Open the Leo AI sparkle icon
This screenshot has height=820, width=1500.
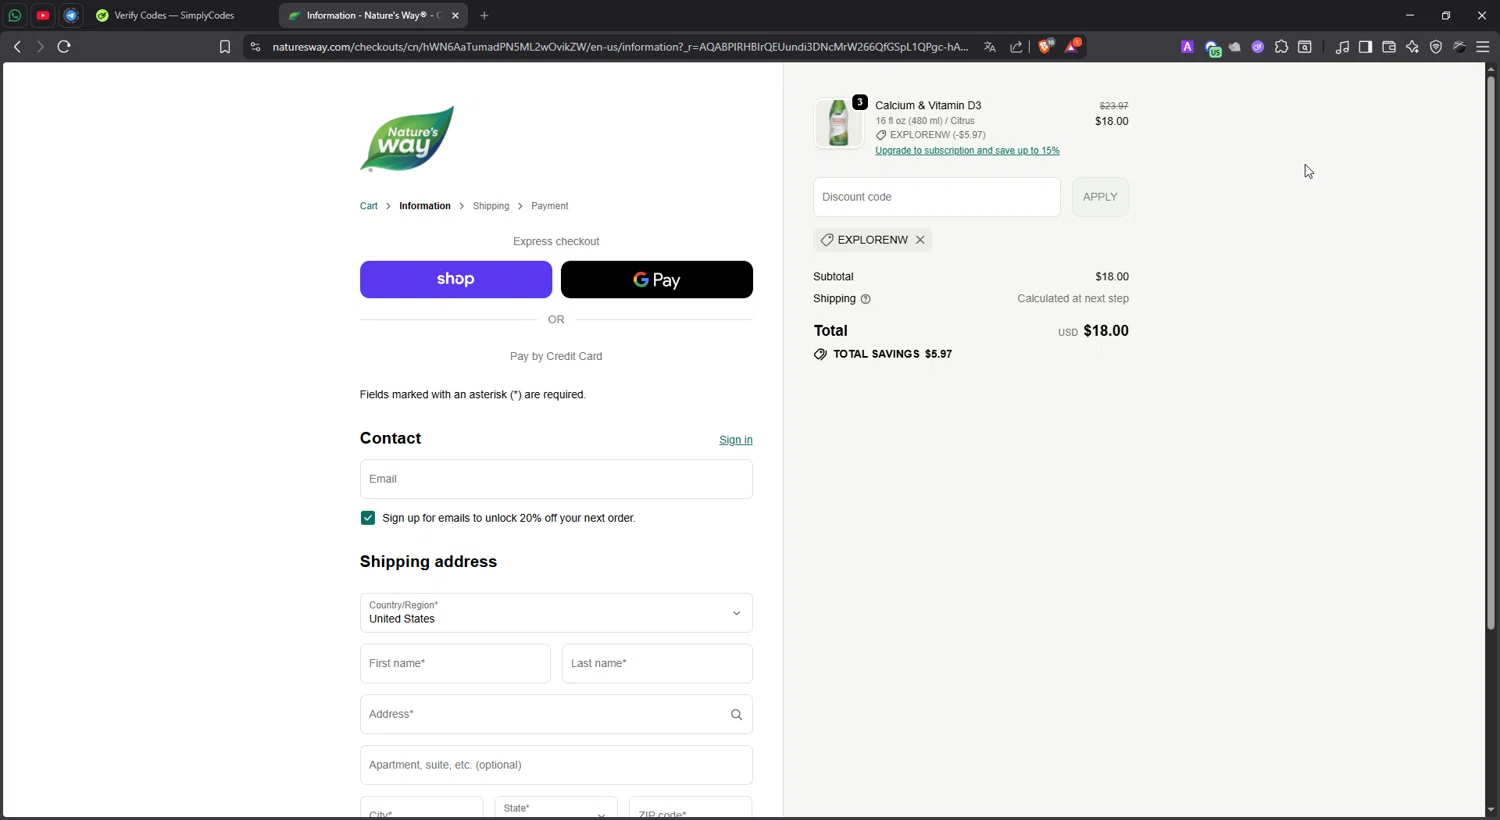click(x=1412, y=47)
